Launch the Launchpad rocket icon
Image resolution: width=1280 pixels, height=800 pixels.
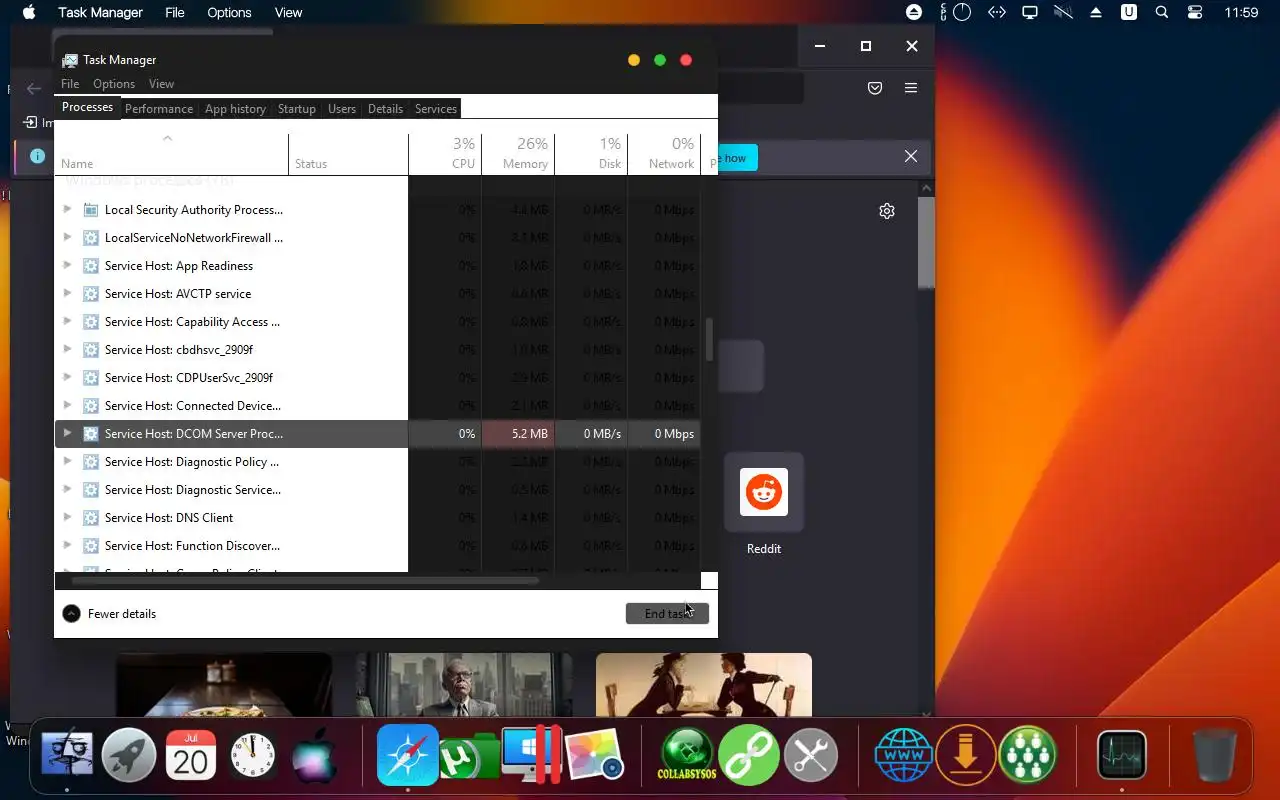pos(129,755)
